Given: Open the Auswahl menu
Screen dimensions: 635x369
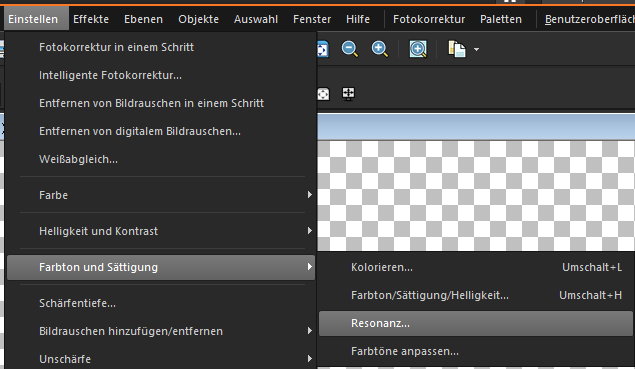Looking at the screenshot, I should click(256, 19).
